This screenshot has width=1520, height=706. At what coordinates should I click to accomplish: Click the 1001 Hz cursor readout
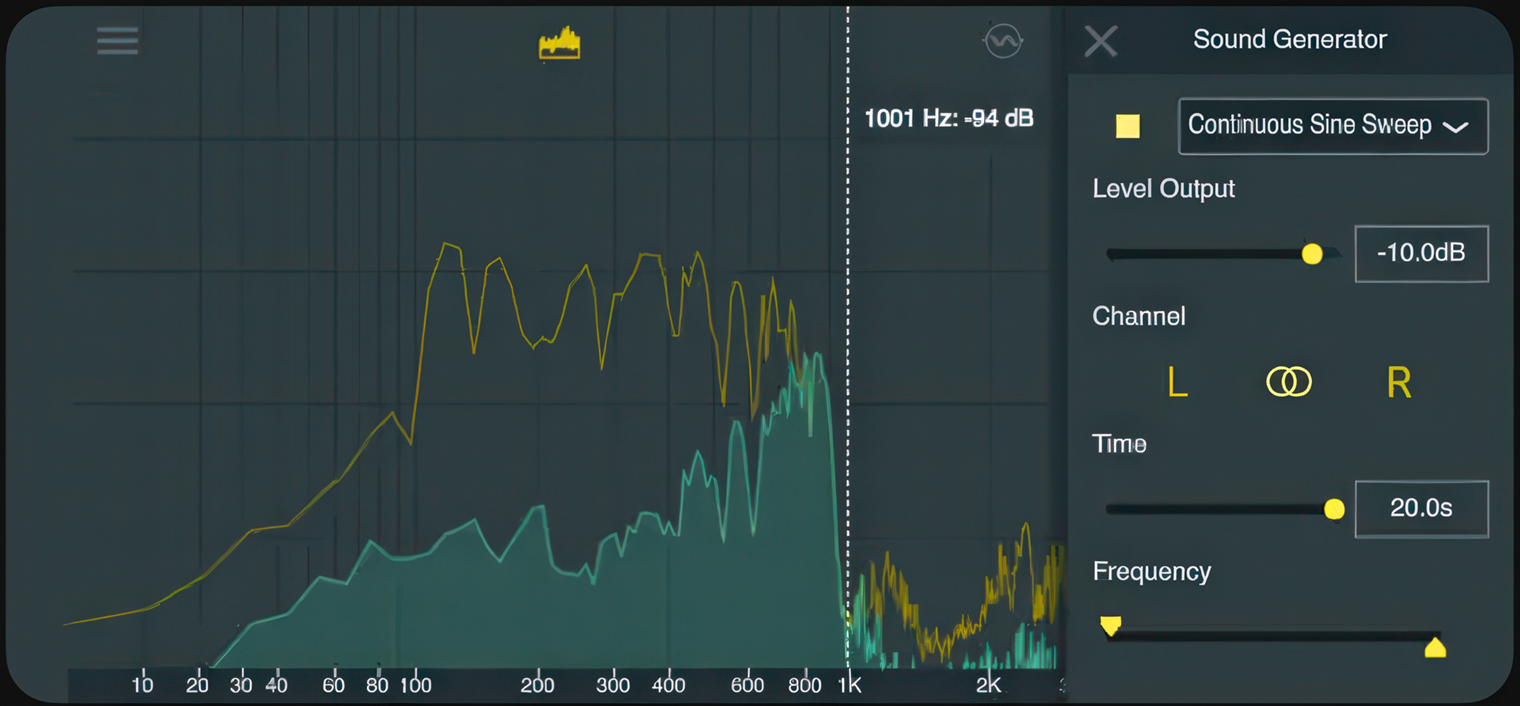[948, 118]
